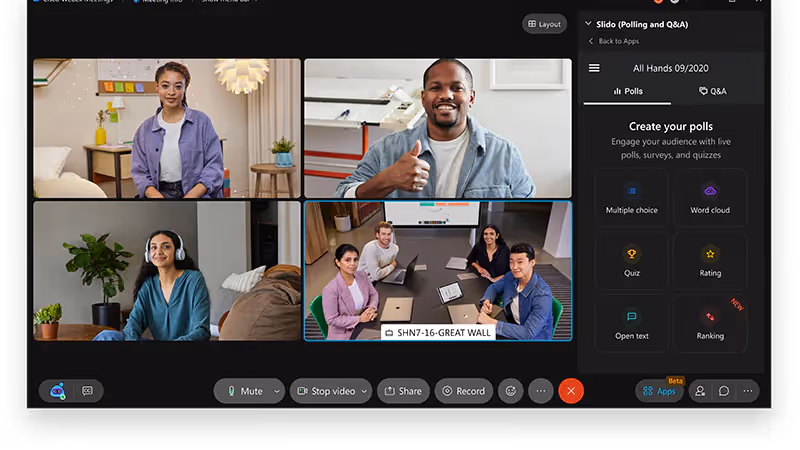Stop video camera button

click(x=326, y=391)
